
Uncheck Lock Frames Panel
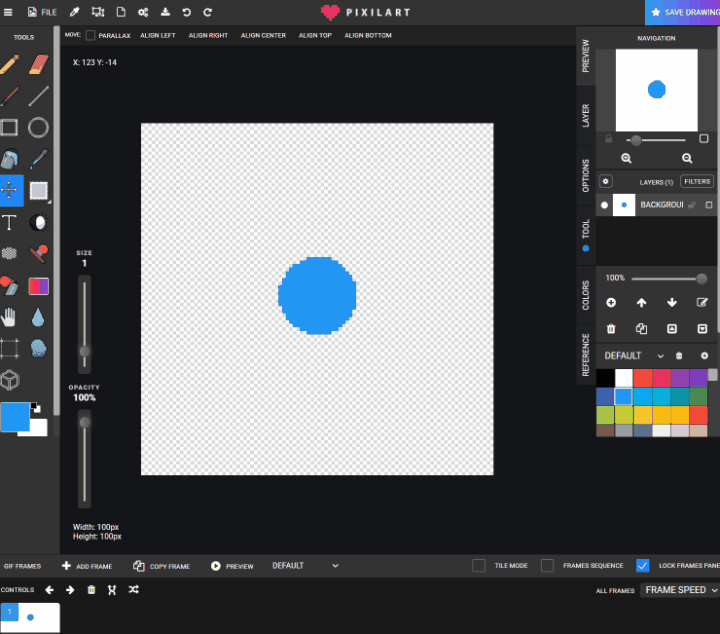click(642, 566)
